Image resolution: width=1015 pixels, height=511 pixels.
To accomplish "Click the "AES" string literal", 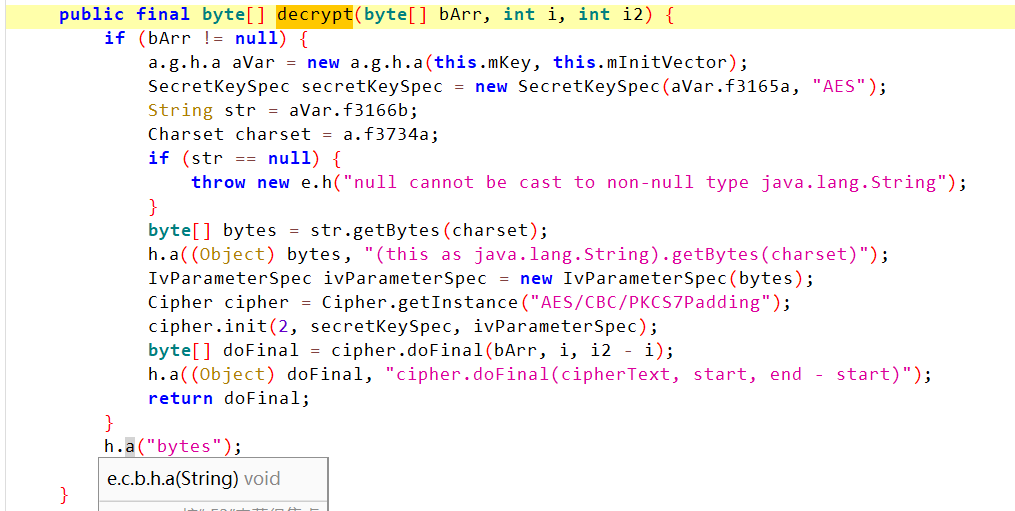I will coord(838,86).
